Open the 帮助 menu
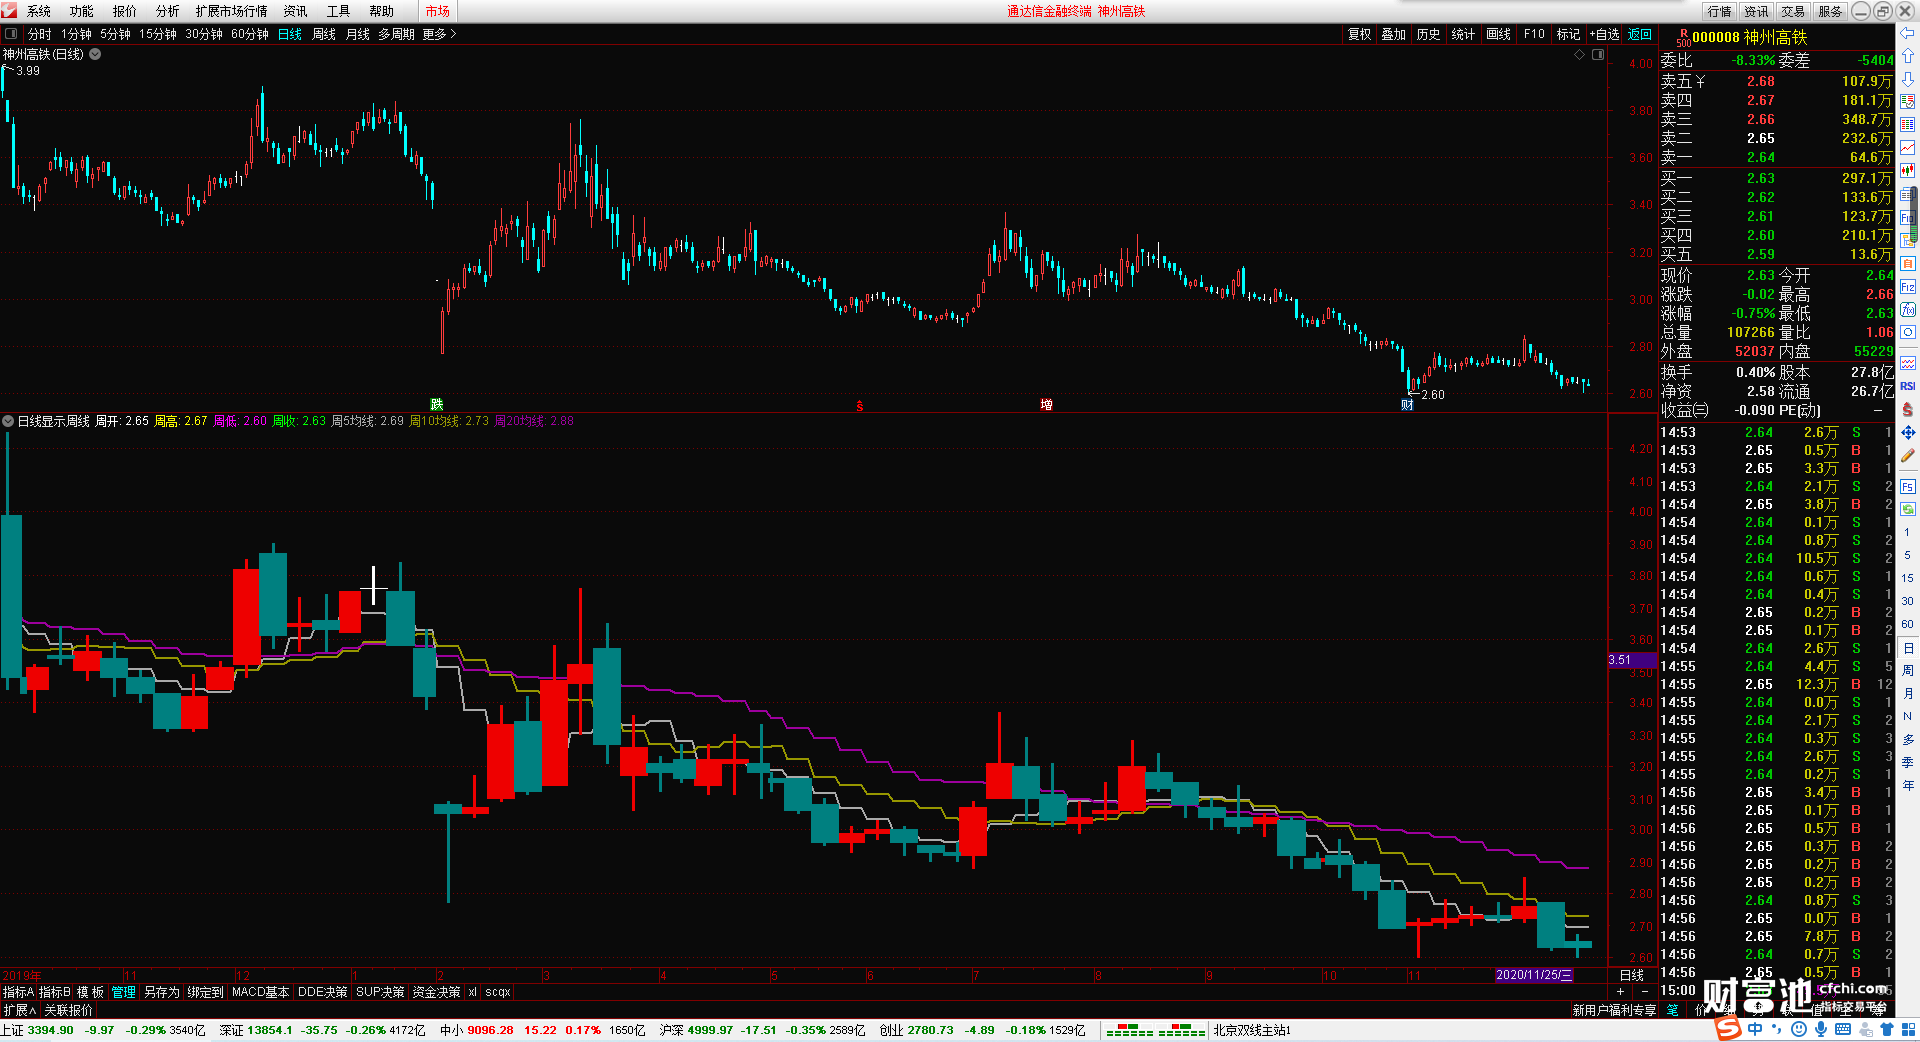The image size is (1920, 1042). click(381, 11)
